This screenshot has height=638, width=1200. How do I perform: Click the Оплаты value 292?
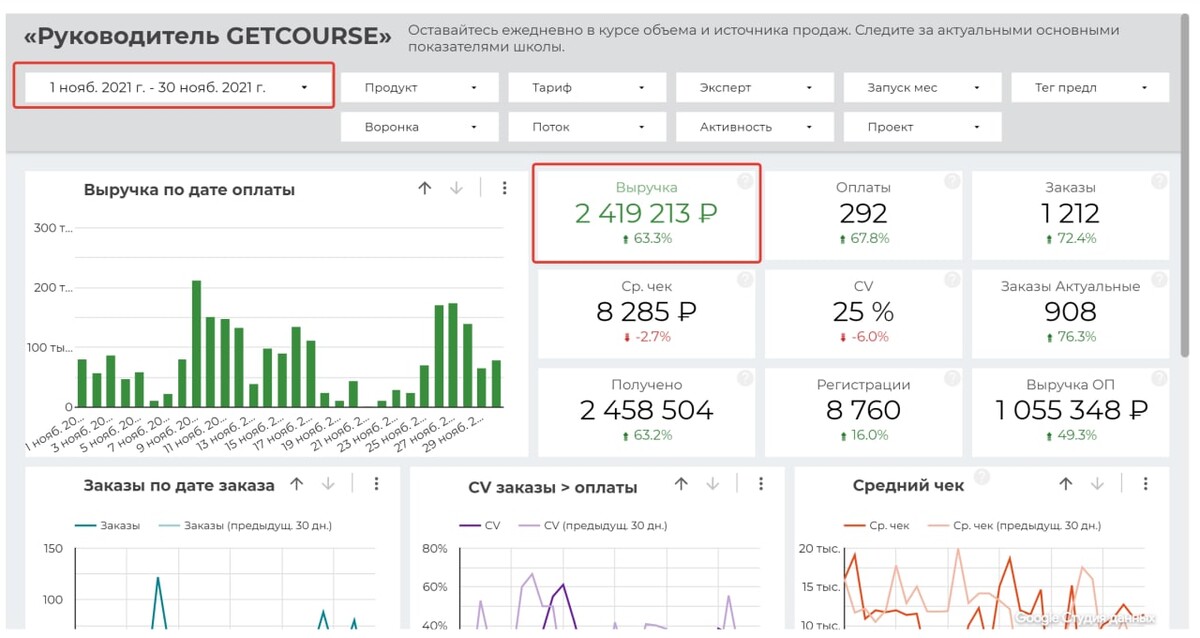863,213
